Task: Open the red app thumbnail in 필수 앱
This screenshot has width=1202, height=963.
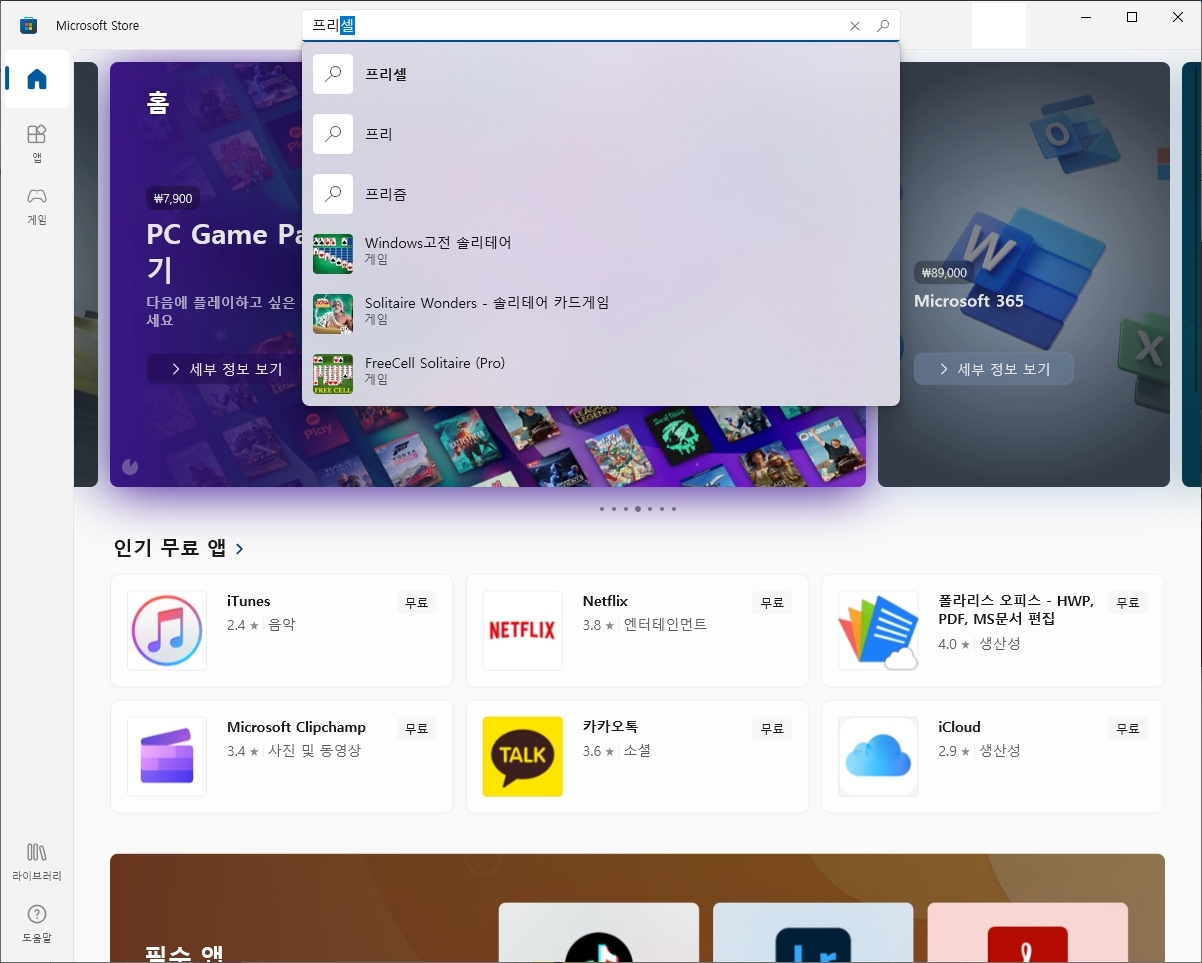Action: click(1027, 933)
